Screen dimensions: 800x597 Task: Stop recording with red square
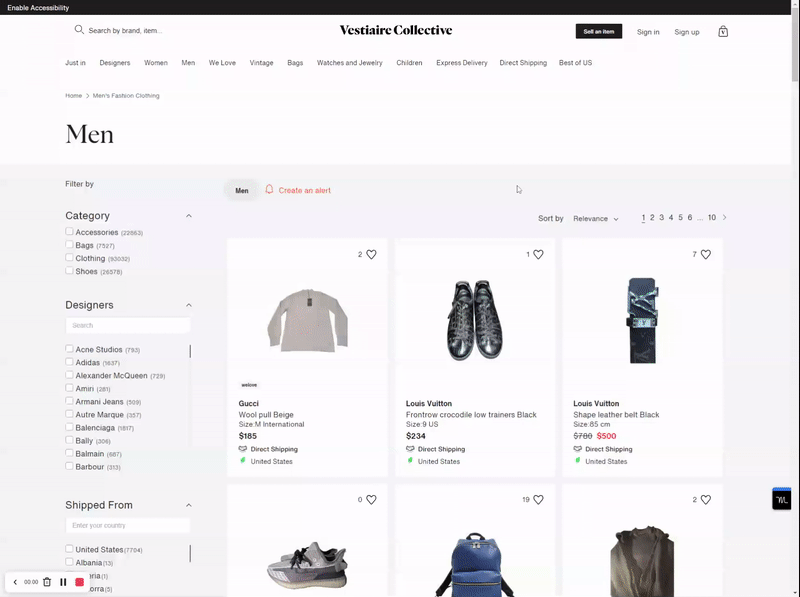(80, 582)
